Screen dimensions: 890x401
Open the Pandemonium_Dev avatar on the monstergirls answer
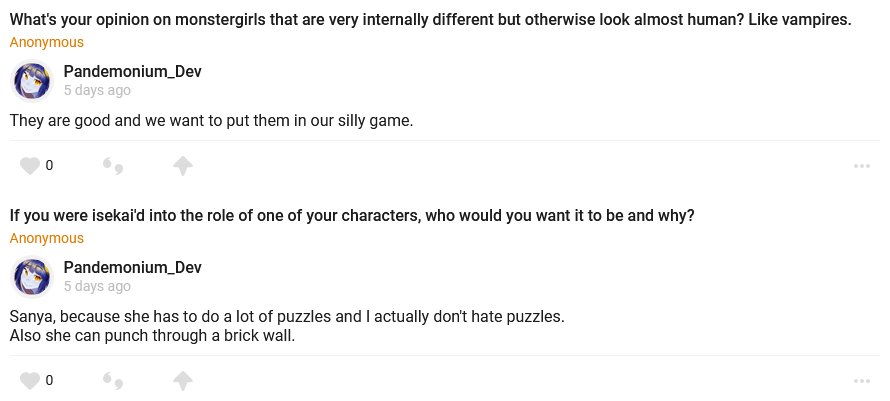pyautogui.click(x=32, y=80)
